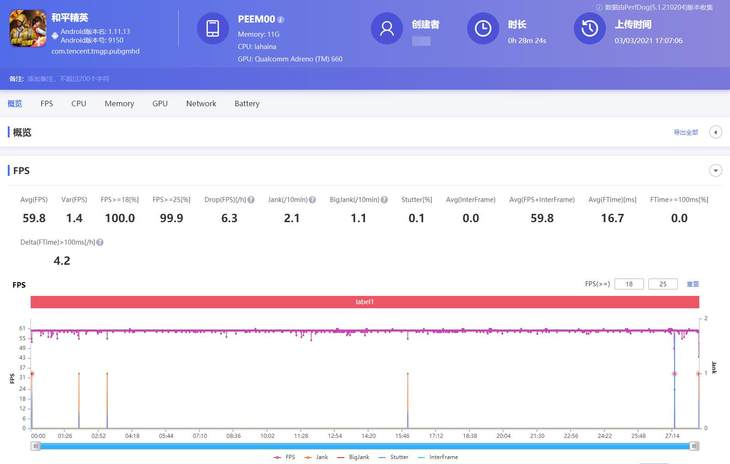Image resolution: width=730 pixels, height=464 pixels.
Task: Click reset link next to FPS thresholds
Action: click(692, 285)
